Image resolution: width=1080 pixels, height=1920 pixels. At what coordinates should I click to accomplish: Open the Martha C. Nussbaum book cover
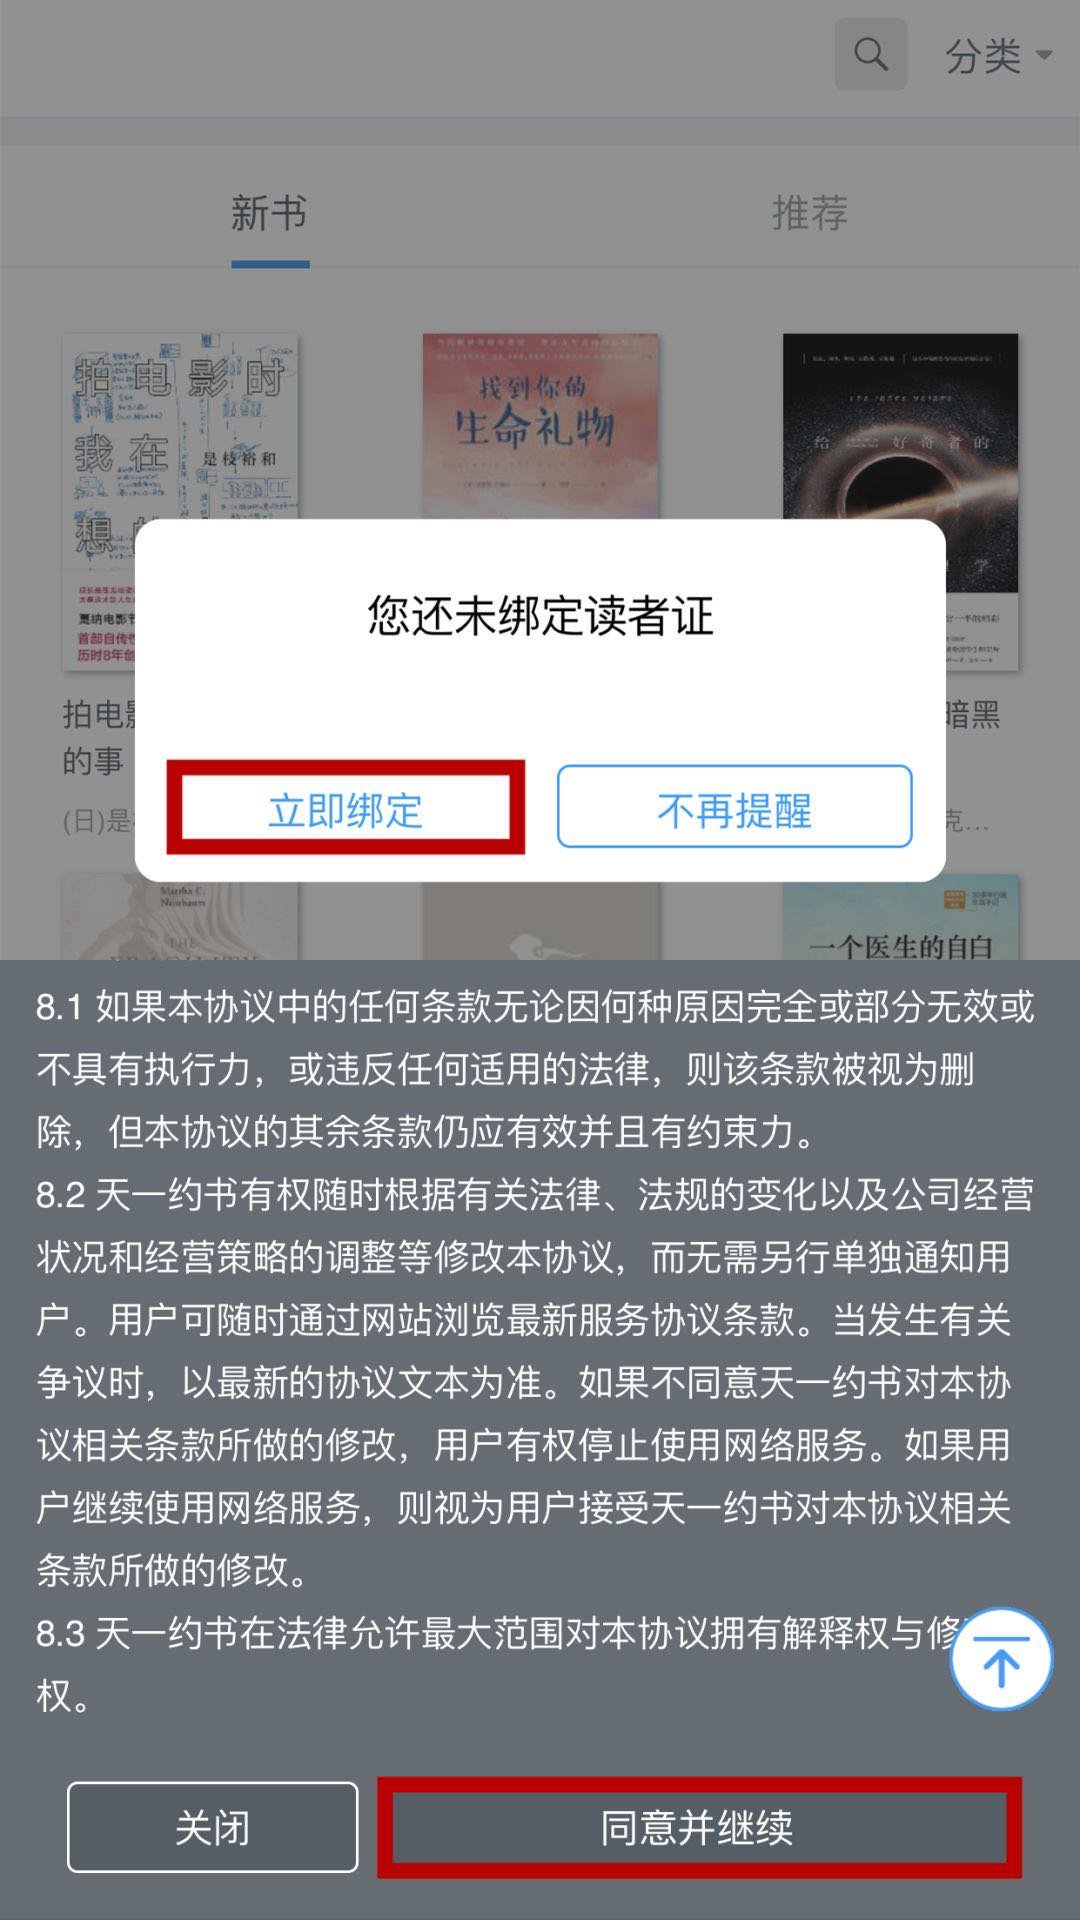pos(180,918)
